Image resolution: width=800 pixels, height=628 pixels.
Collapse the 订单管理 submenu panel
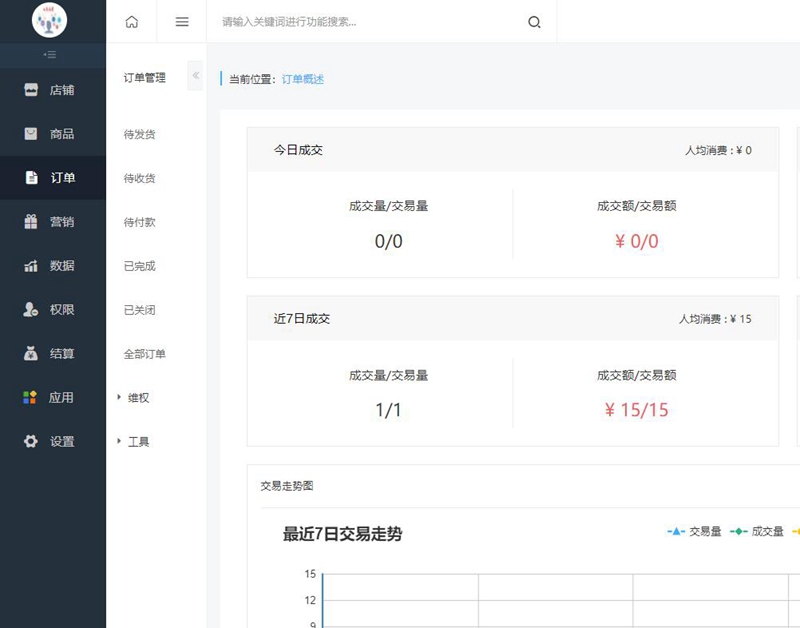pyautogui.click(x=196, y=77)
